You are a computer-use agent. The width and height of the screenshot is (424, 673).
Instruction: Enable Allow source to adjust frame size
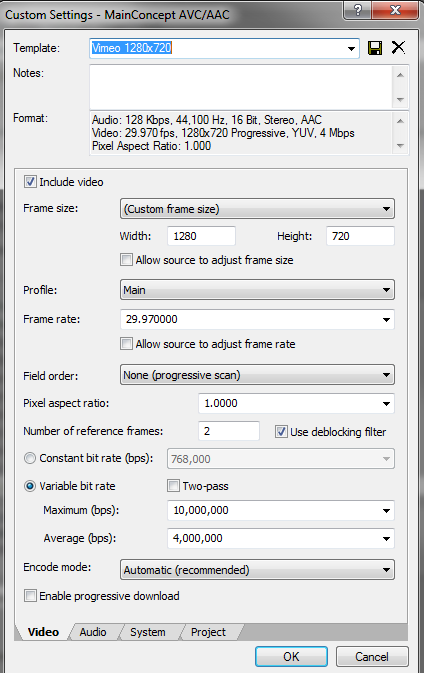coord(126,260)
